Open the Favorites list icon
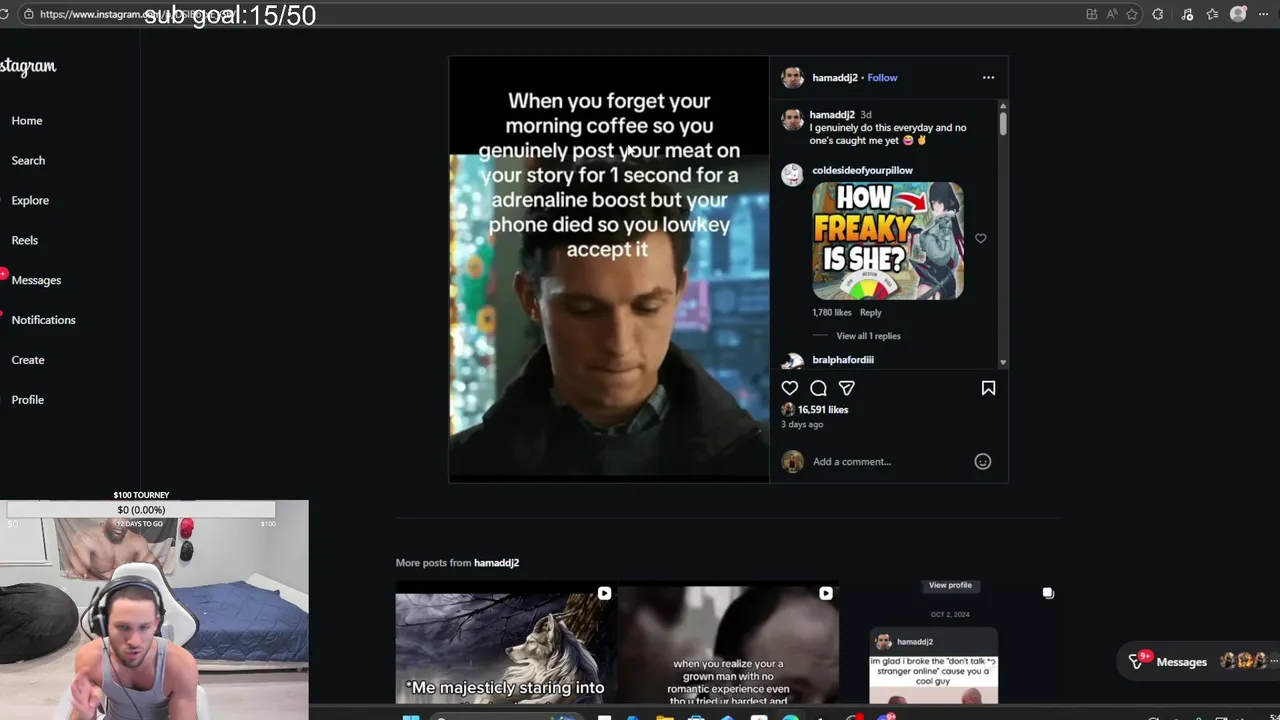 coord(1212,14)
